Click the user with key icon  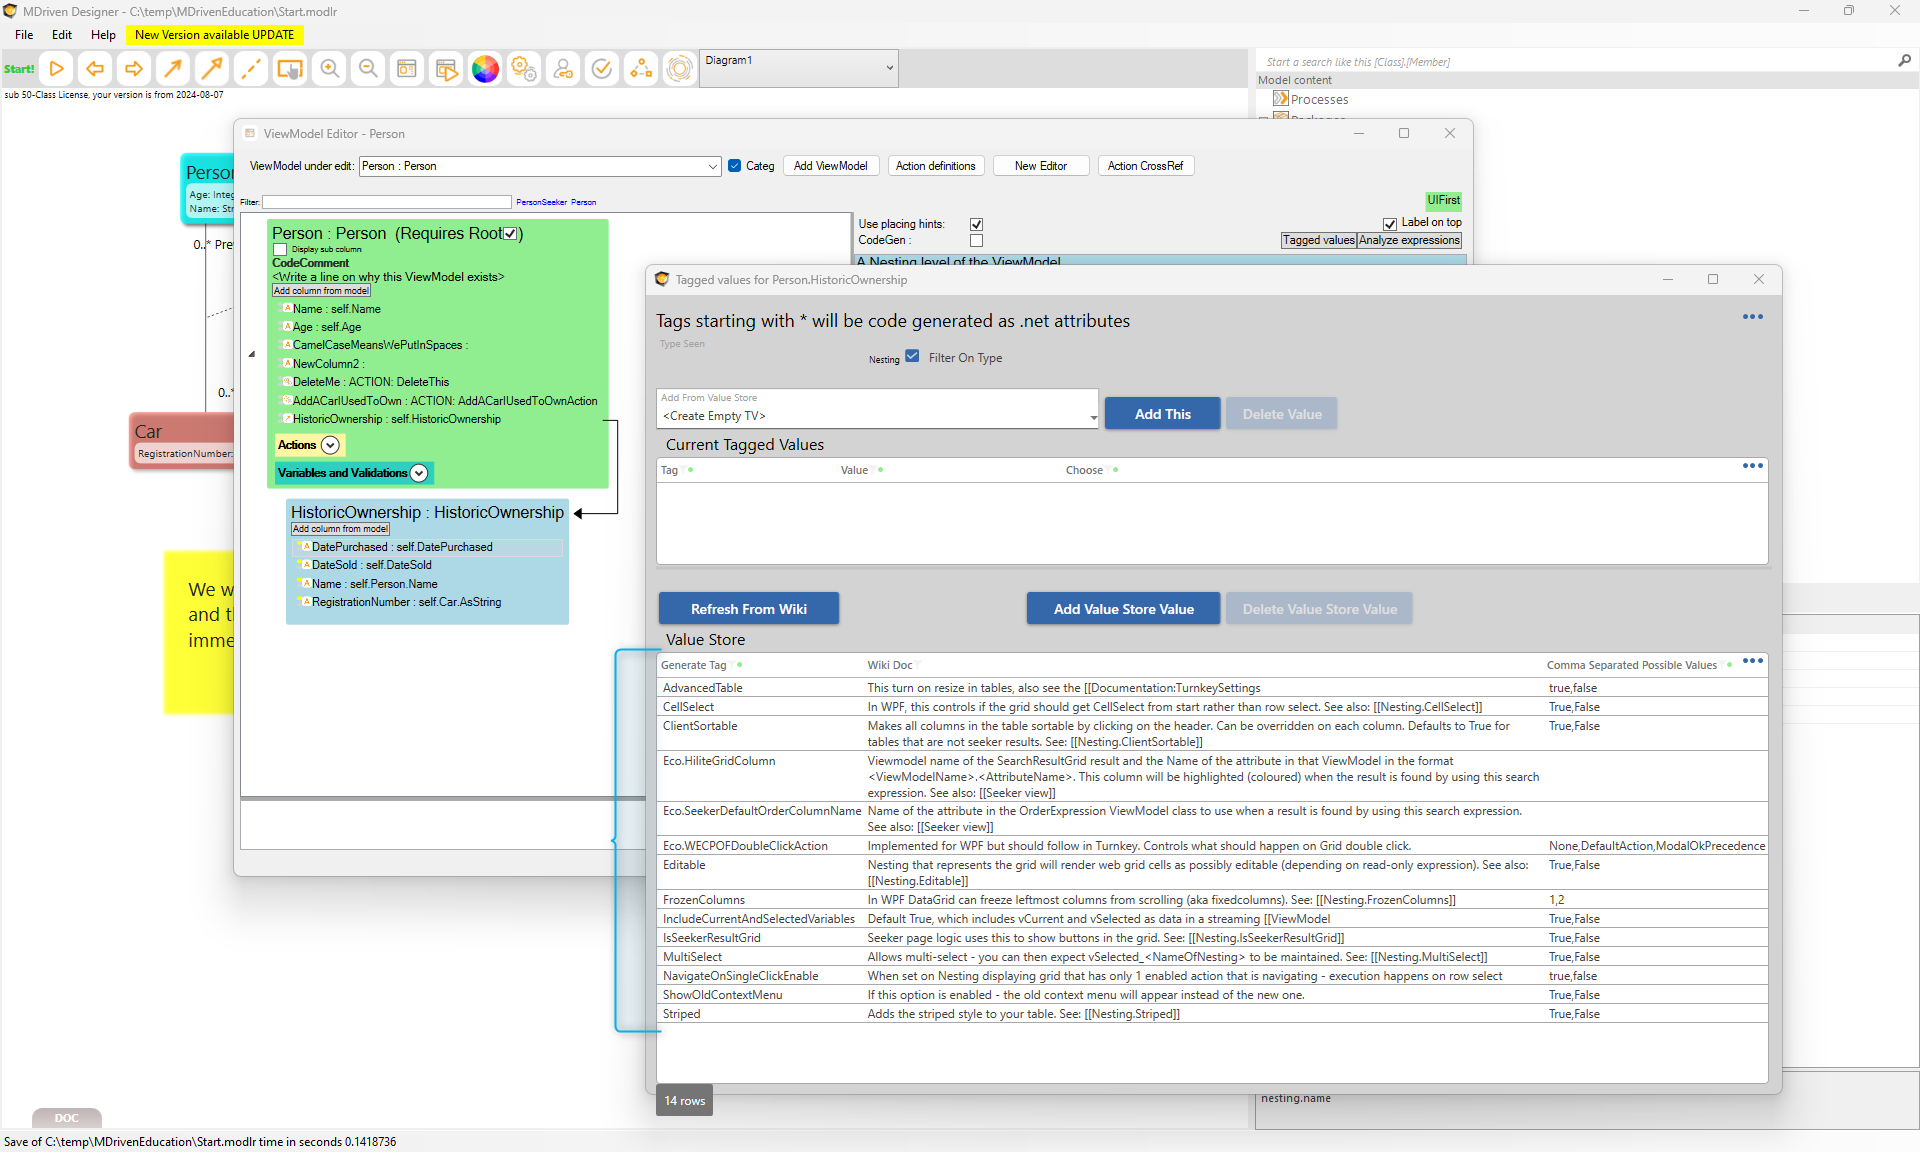point(563,69)
